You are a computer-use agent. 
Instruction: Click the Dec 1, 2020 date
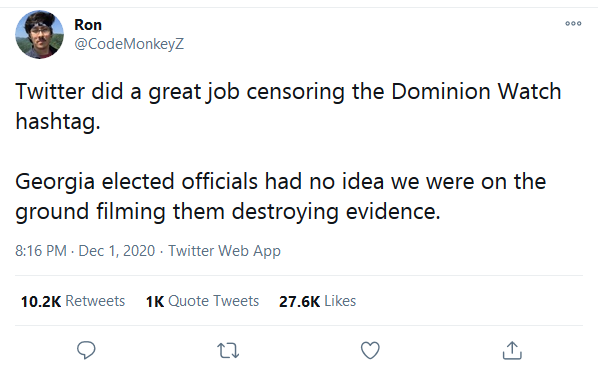click(x=117, y=251)
